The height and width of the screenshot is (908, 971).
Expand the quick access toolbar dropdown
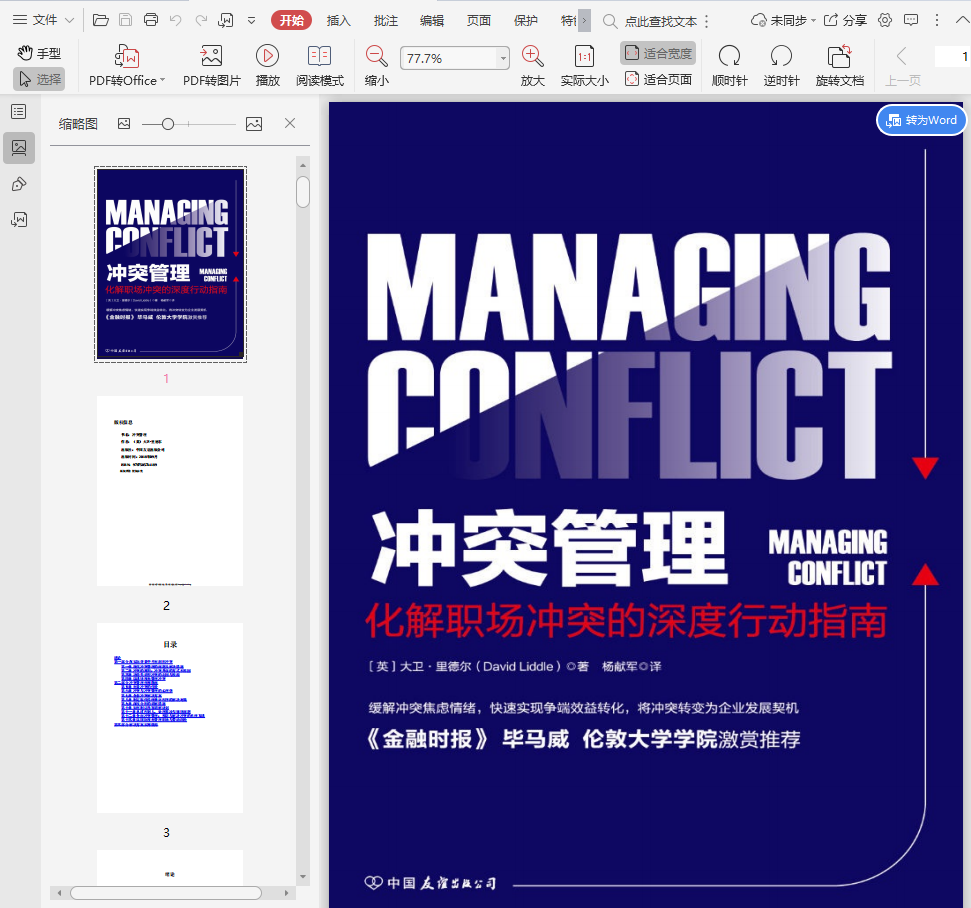pyautogui.click(x=251, y=20)
